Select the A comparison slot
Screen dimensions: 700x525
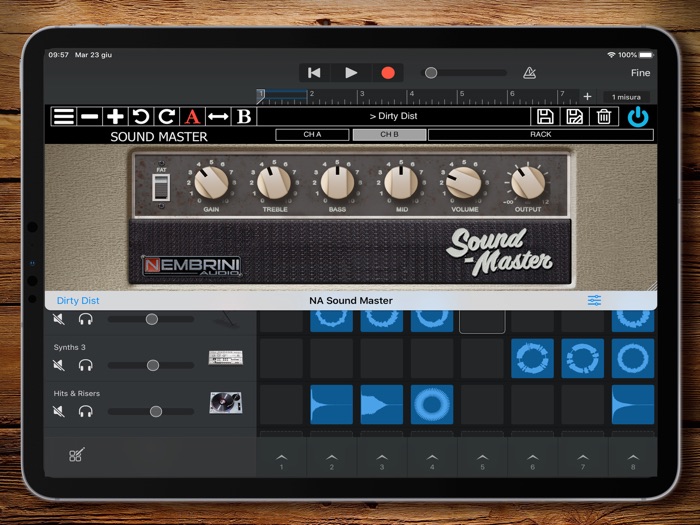pos(192,117)
